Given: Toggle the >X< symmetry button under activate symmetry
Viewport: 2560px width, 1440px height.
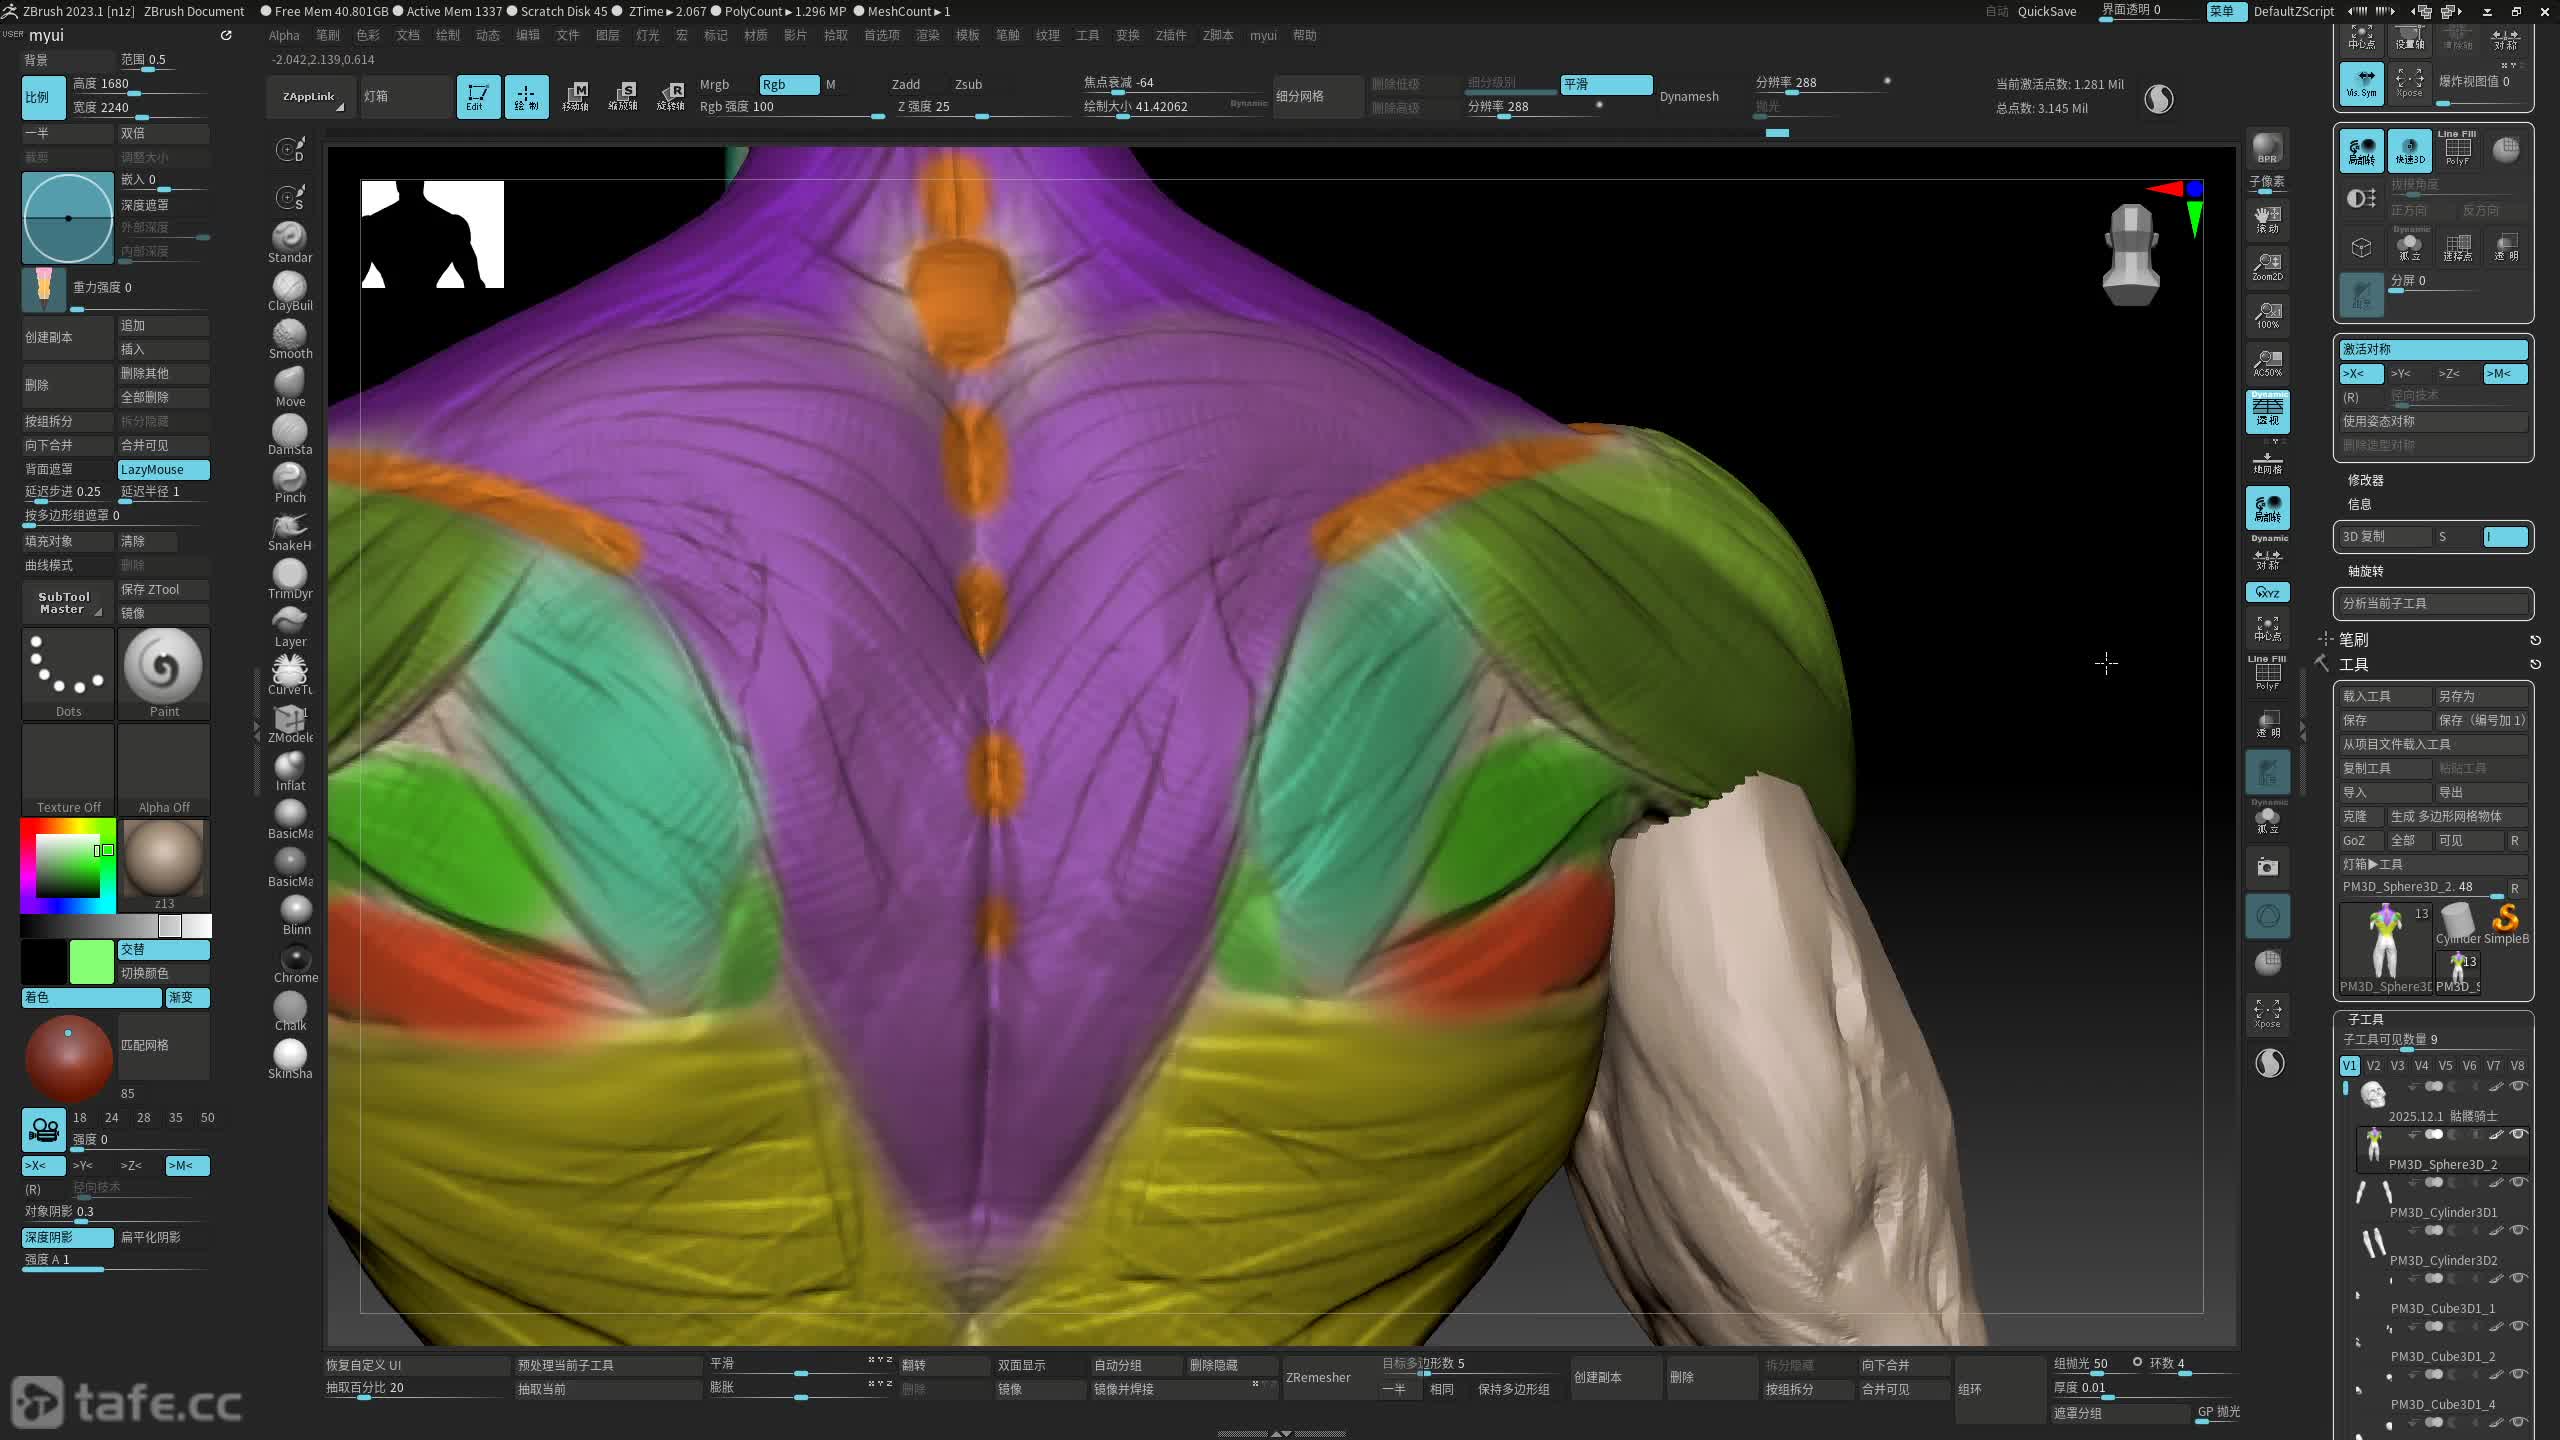Looking at the screenshot, I should [2360, 373].
